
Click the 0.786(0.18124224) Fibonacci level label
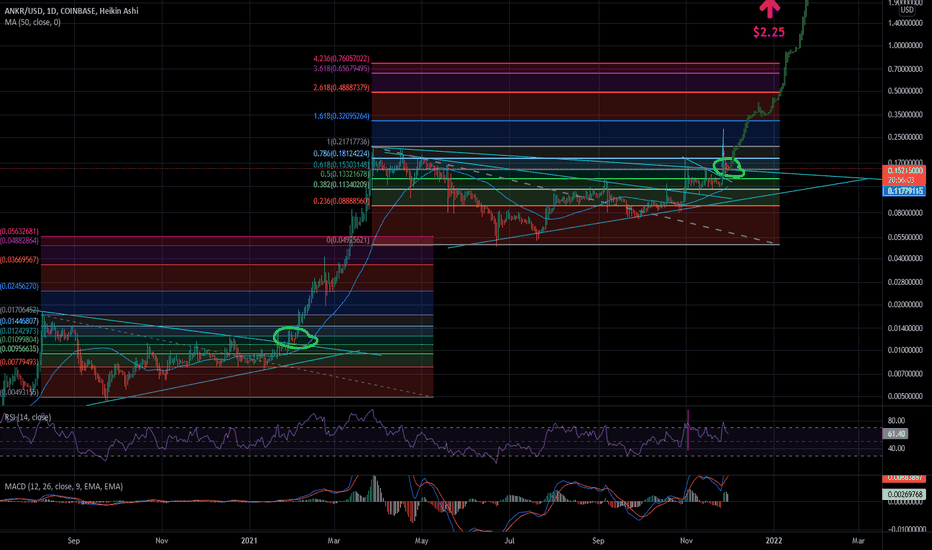tap(341, 154)
